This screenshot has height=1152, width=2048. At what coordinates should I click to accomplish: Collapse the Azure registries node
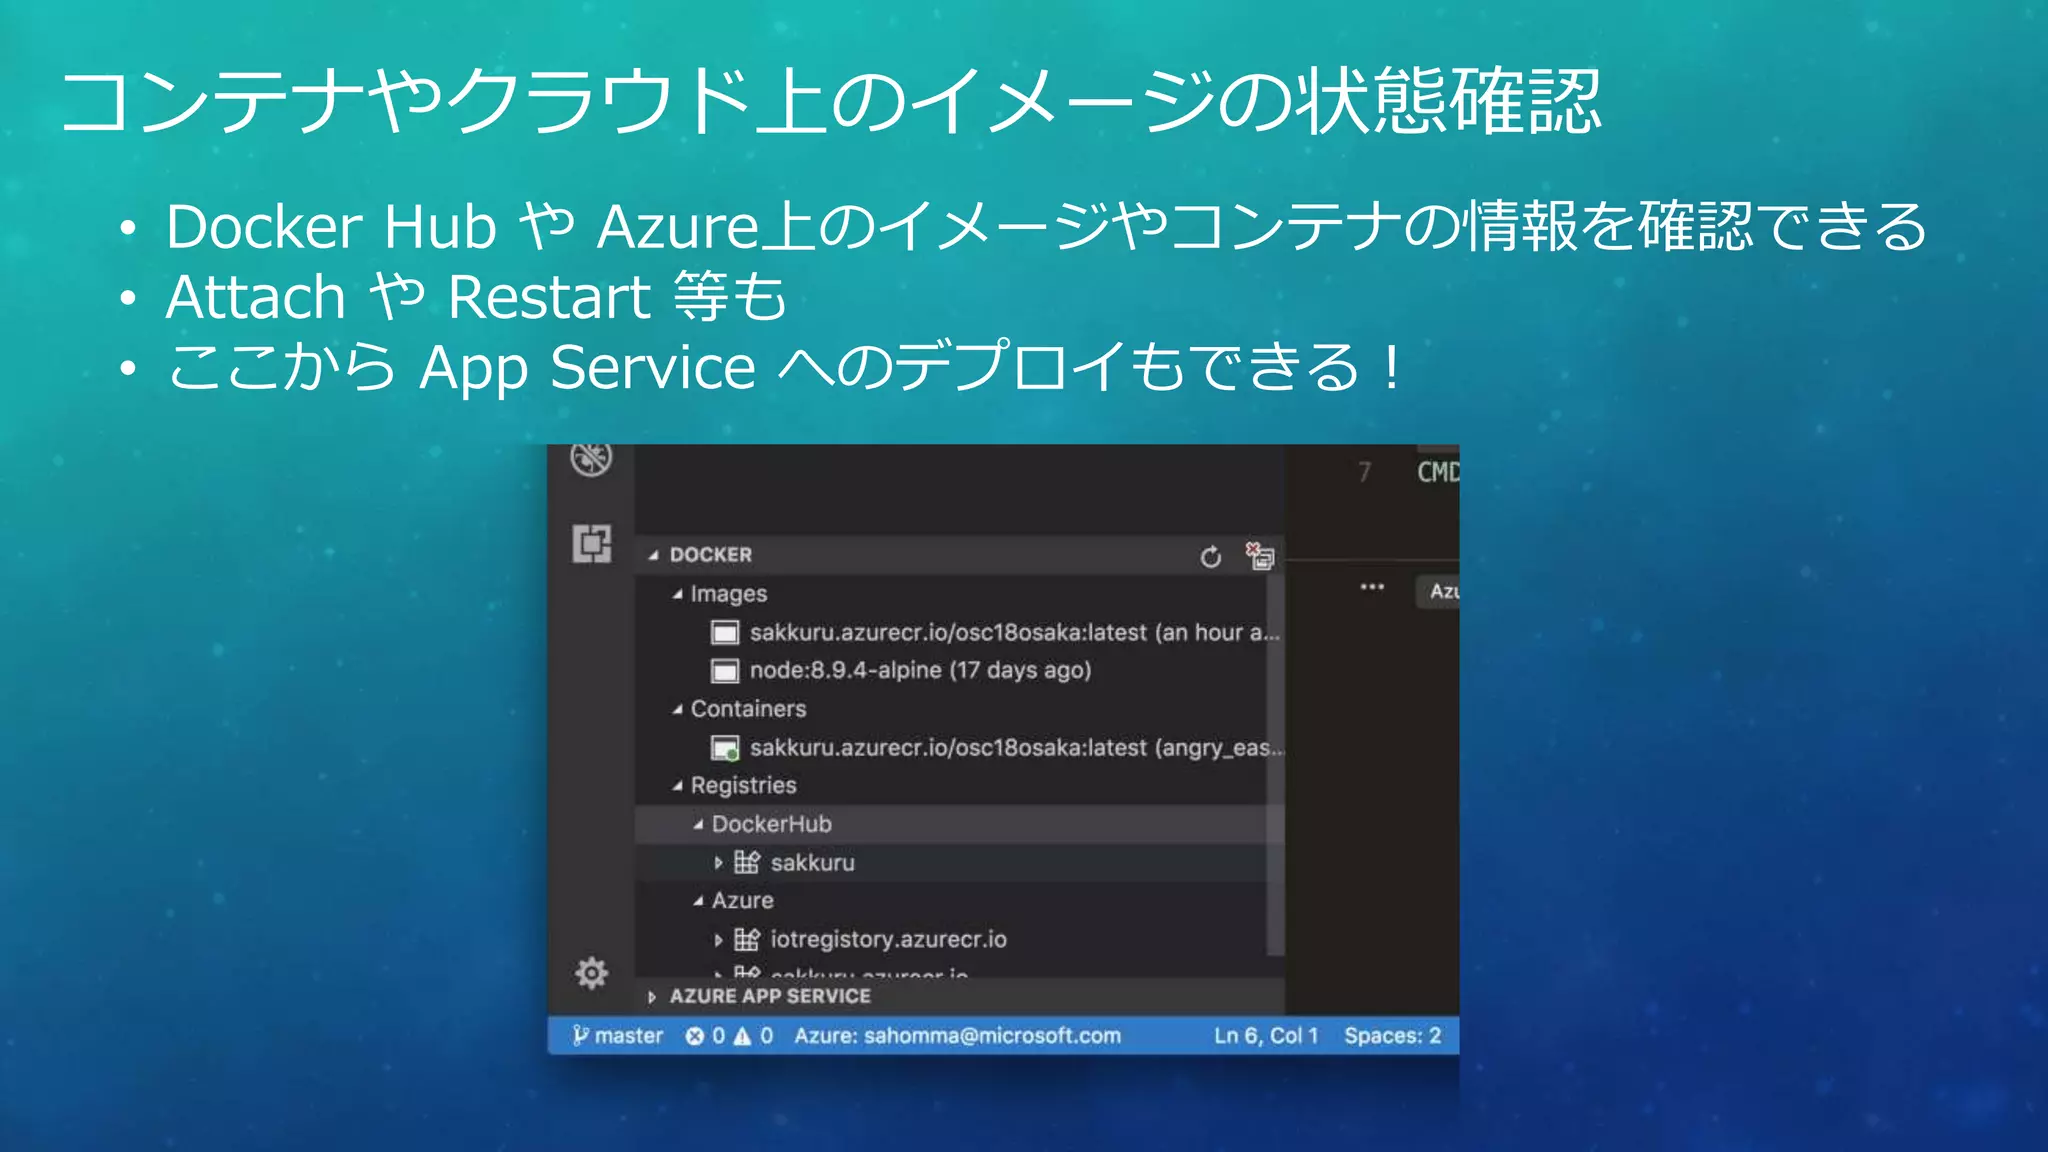[698, 901]
